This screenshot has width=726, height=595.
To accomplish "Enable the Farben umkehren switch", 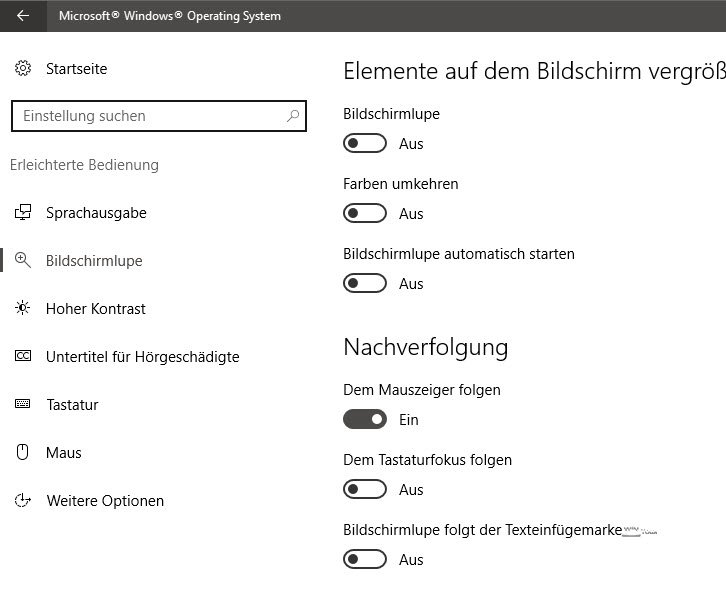I will [x=365, y=214].
